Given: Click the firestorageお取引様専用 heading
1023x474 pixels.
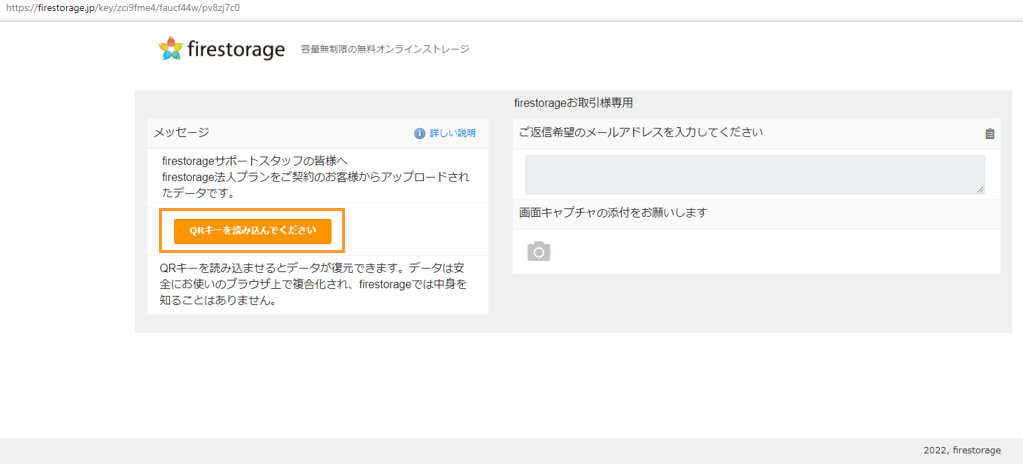Looking at the screenshot, I should 573,103.
